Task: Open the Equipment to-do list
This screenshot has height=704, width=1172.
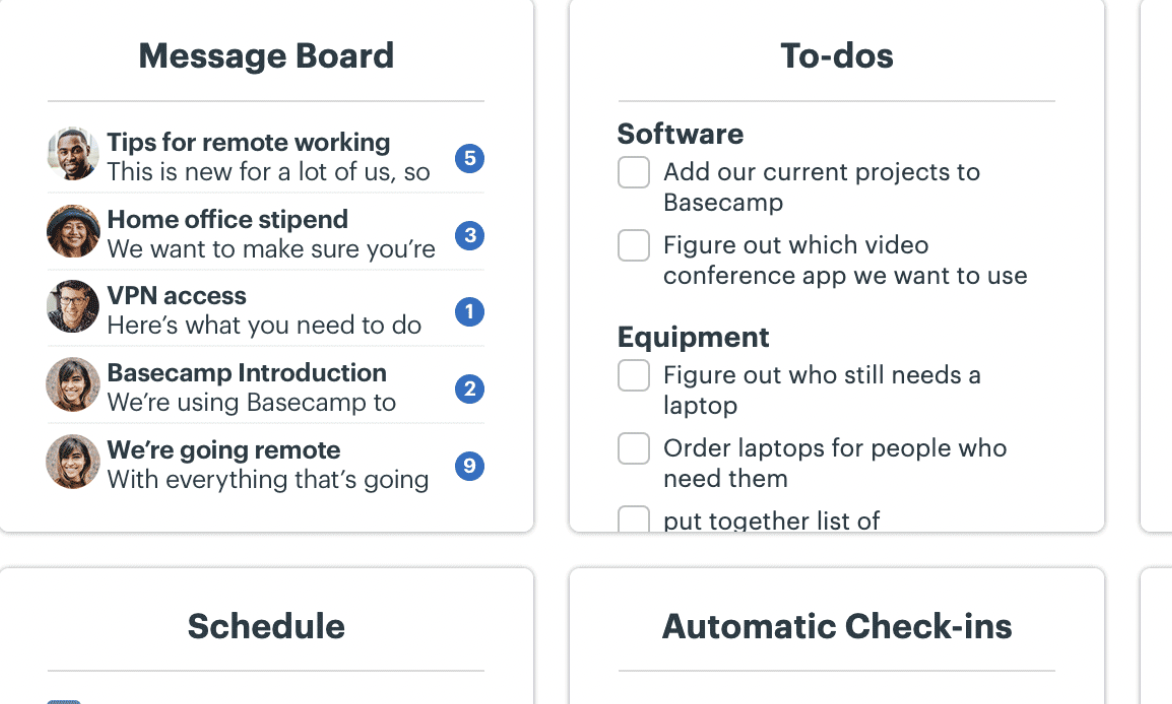Action: click(693, 337)
